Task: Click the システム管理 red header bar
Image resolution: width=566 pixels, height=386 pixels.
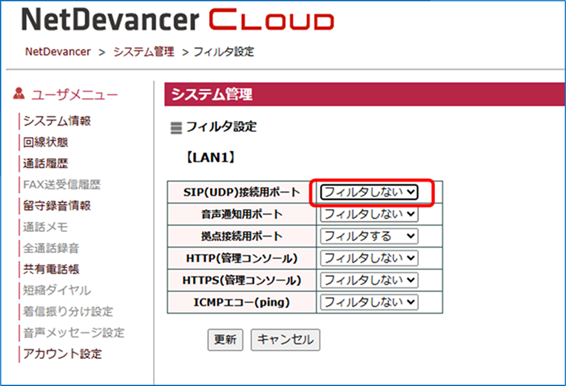Action: click(x=365, y=95)
